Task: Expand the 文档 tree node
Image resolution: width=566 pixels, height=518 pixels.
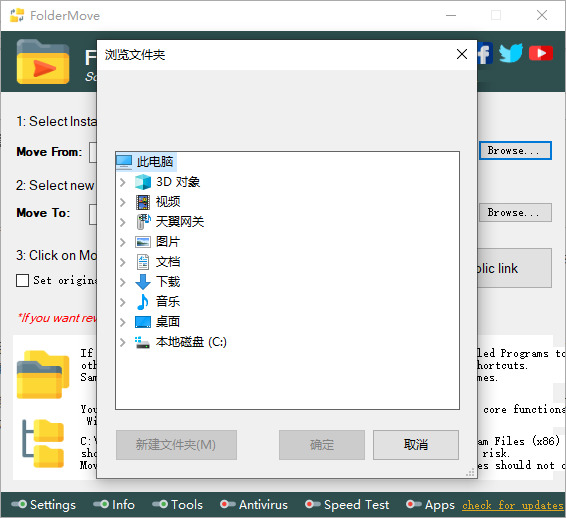Action: [123, 262]
